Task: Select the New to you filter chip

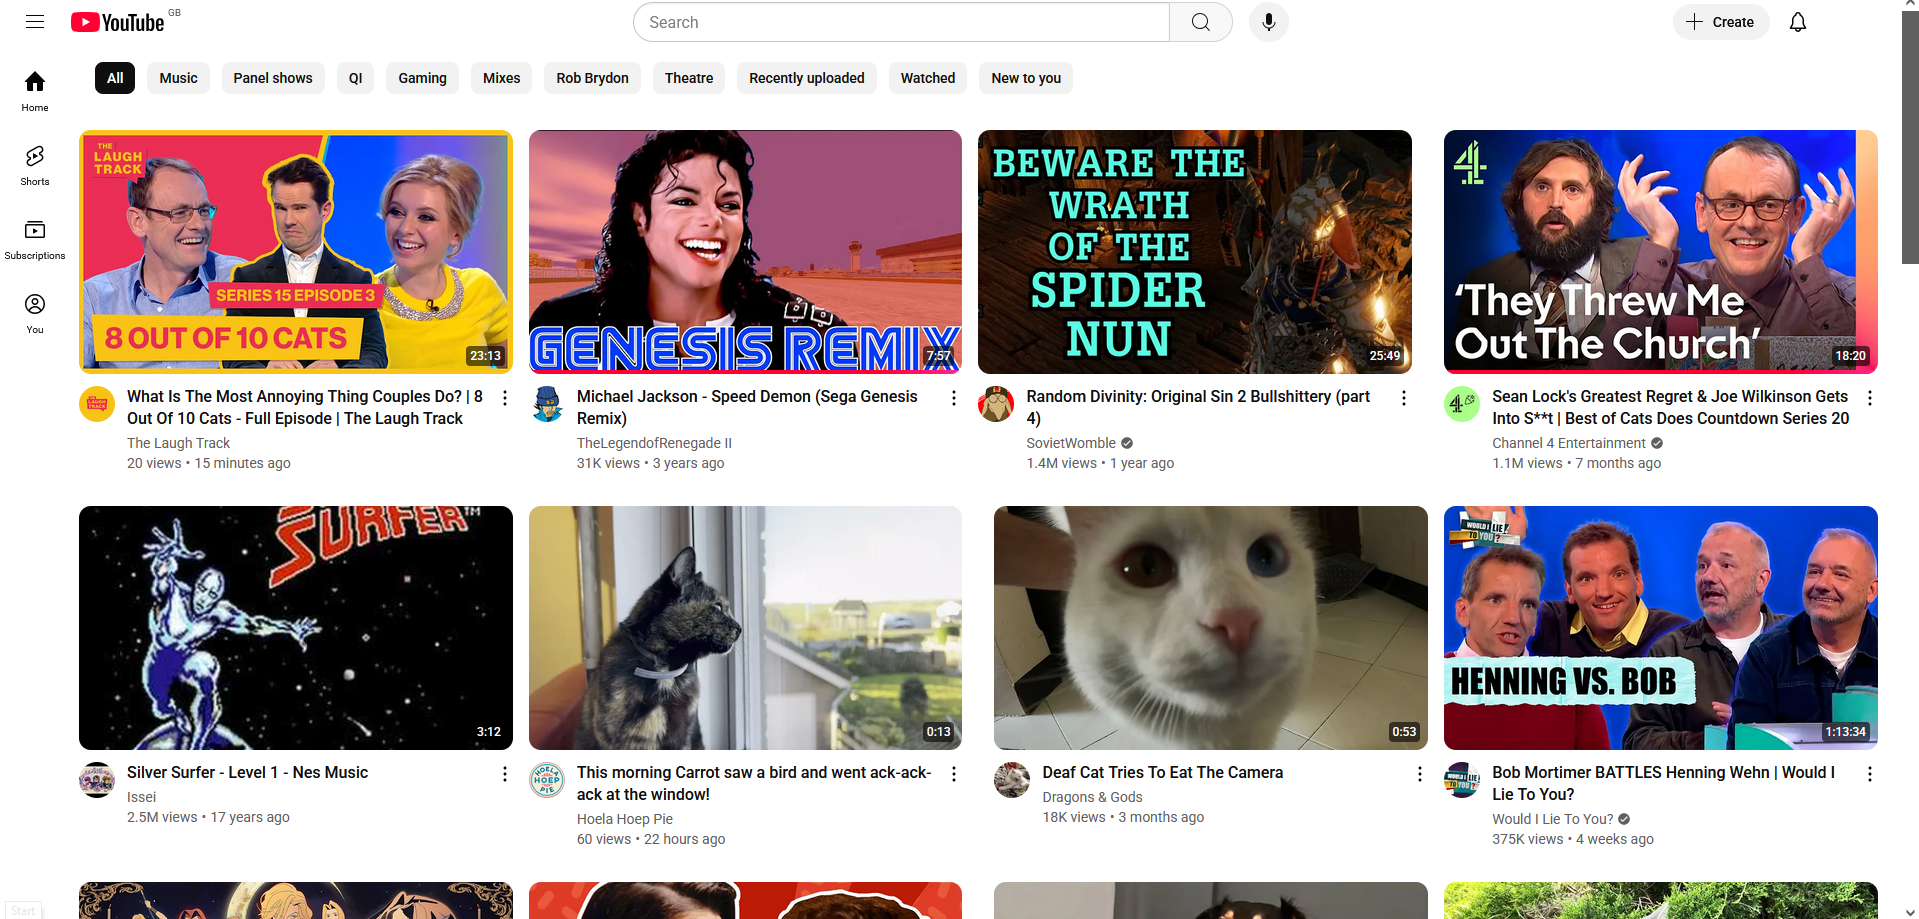Action: [x=1026, y=78]
